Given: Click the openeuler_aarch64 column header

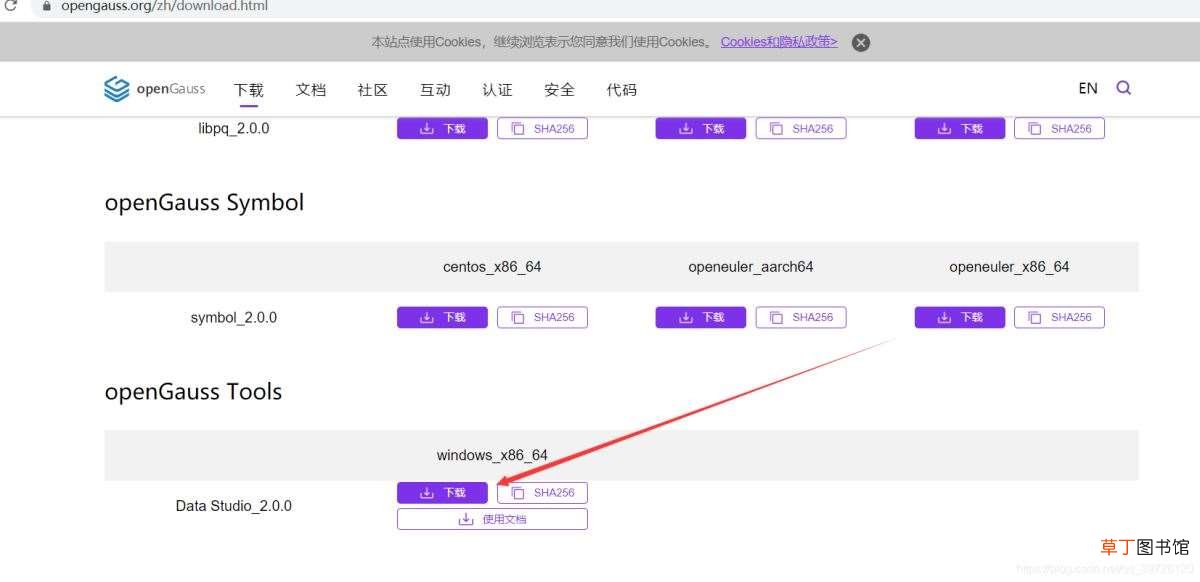Looking at the screenshot, I should pyautogui.click(x=751, y=267).
